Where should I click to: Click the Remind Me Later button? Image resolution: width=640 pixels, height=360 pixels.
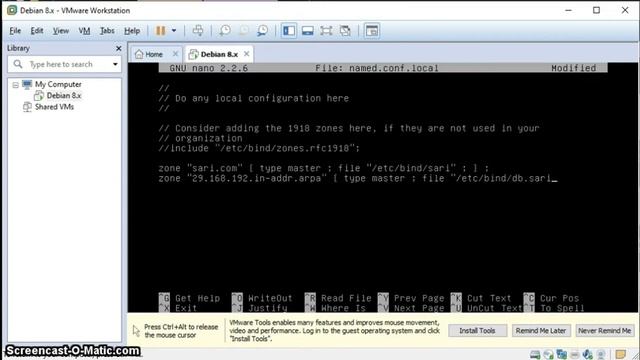[540, 331]
